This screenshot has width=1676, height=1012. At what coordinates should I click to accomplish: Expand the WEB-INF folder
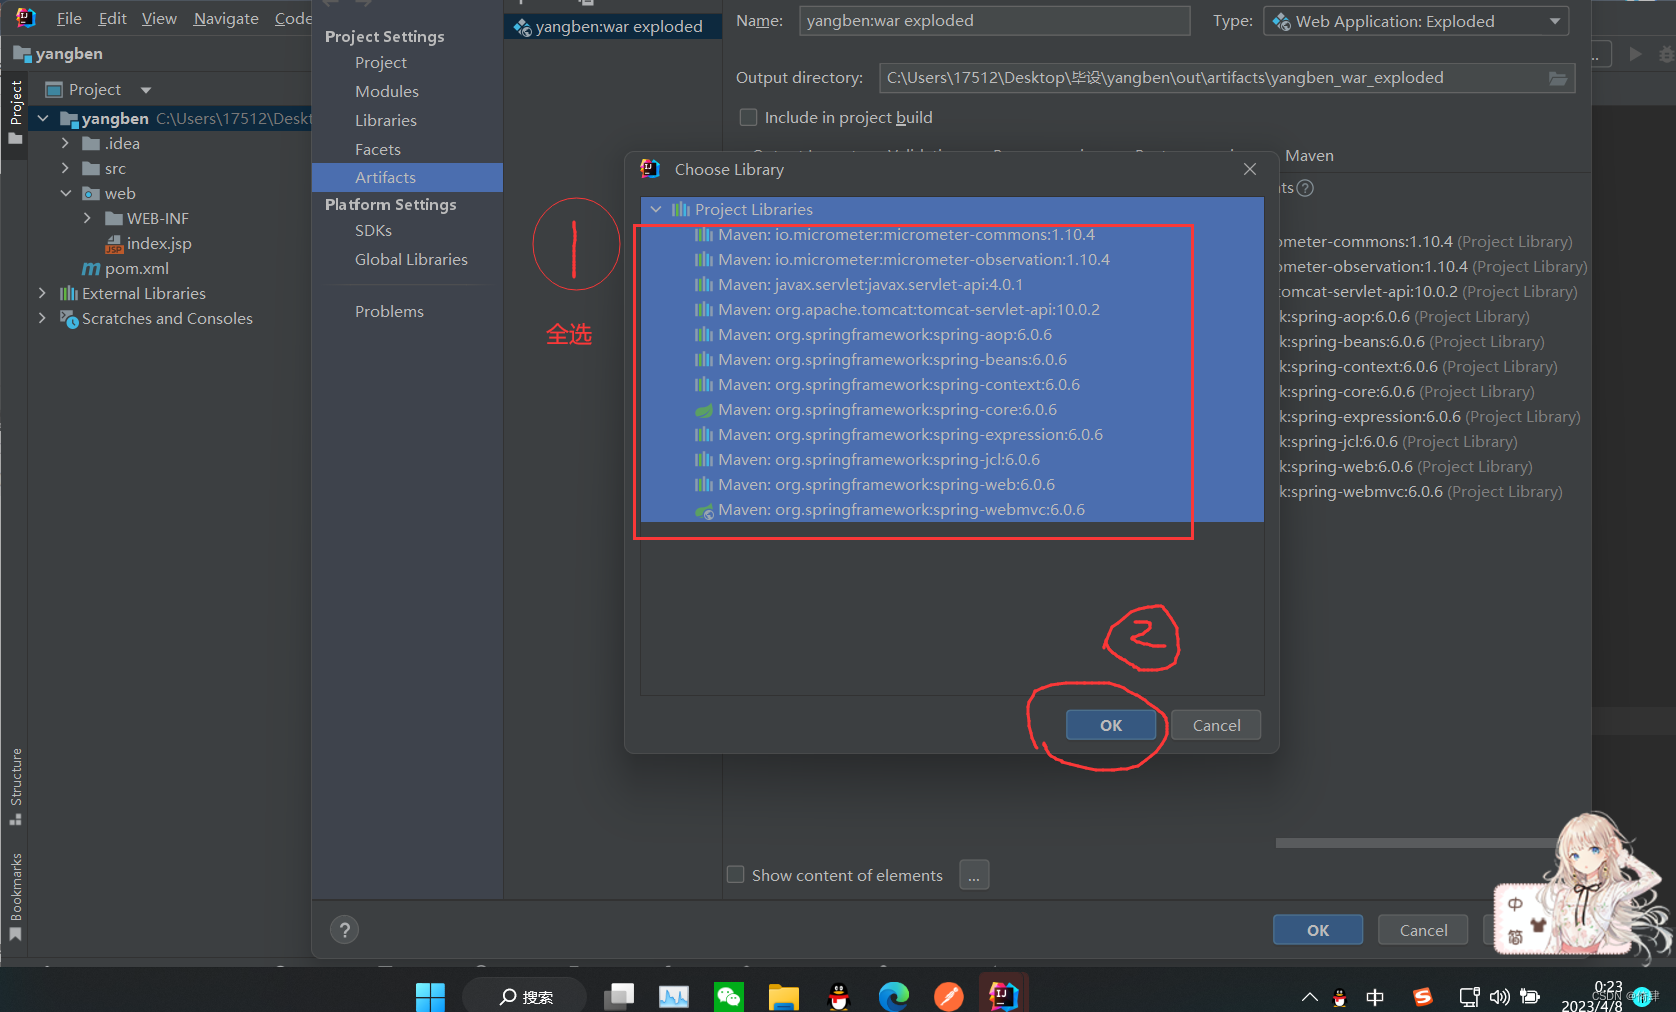[x=87, y=218]
